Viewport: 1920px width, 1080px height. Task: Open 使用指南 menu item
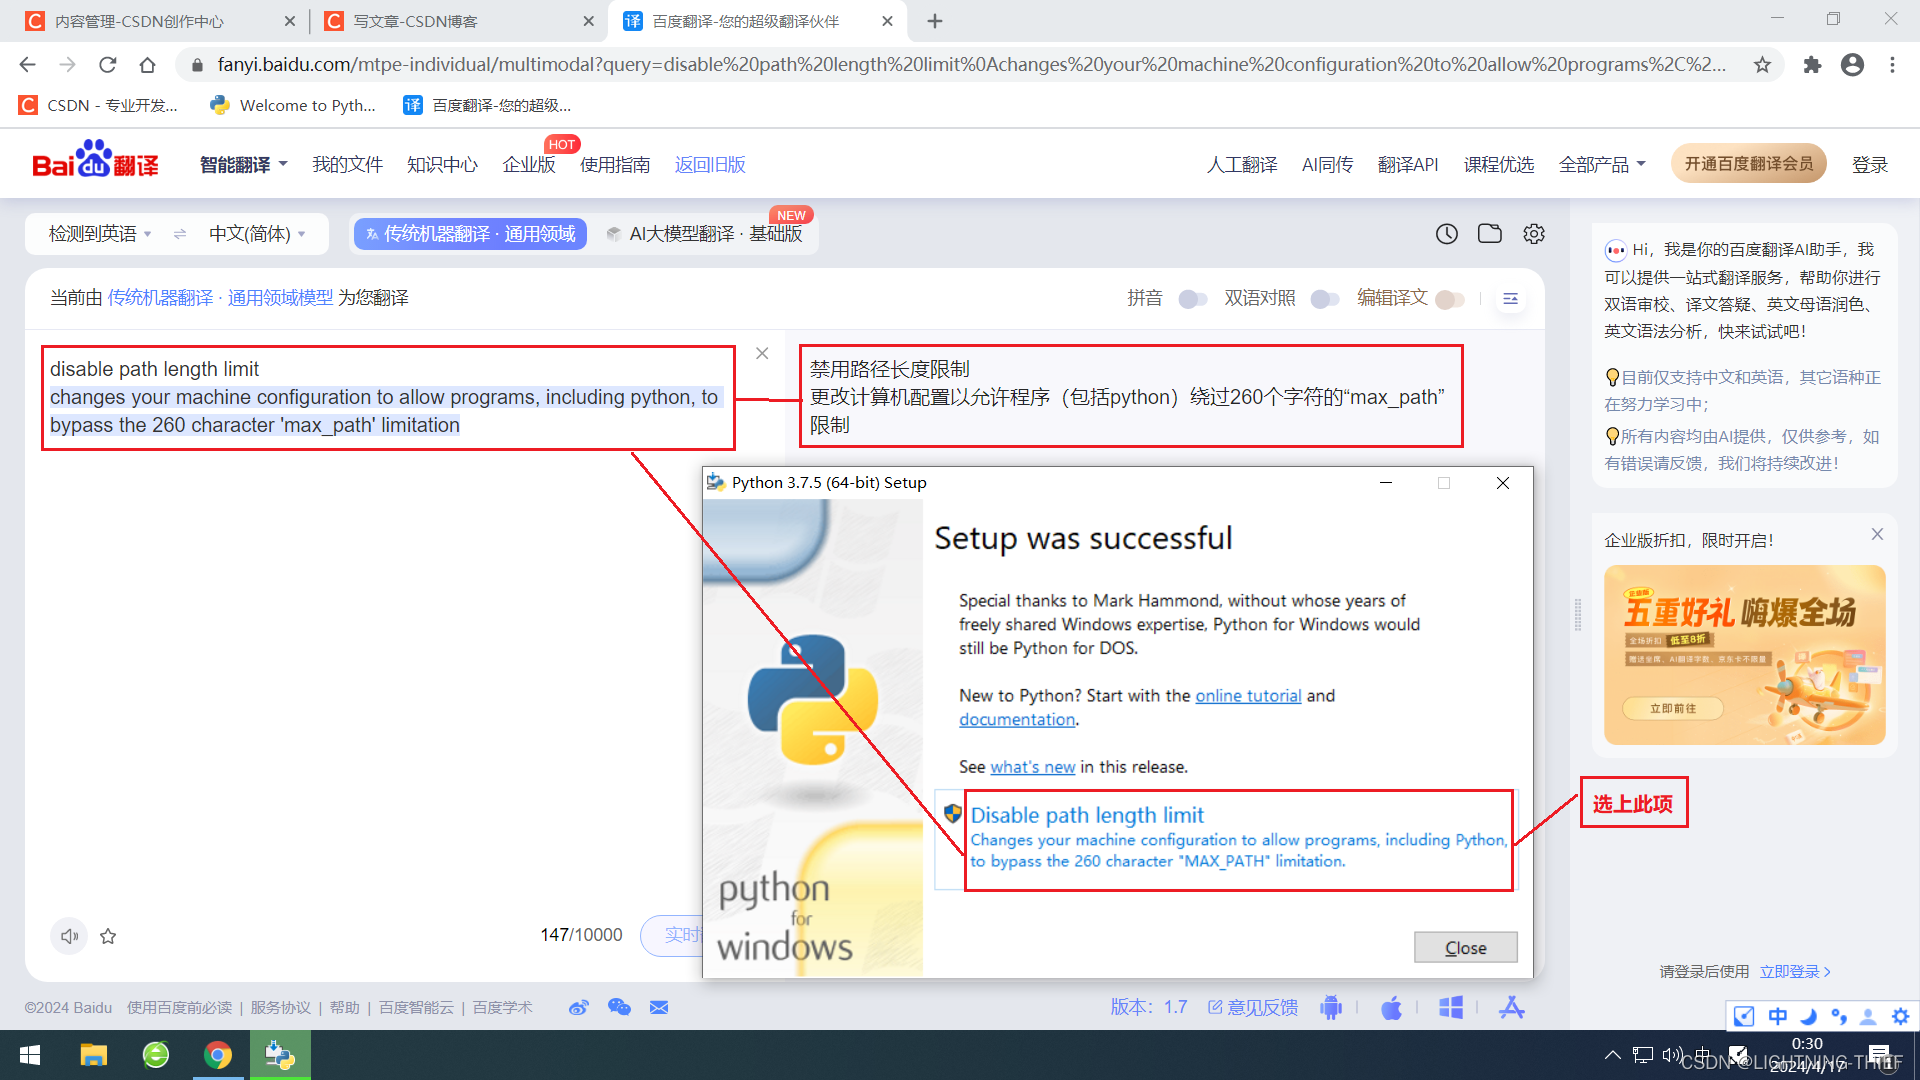pos(615,165)
